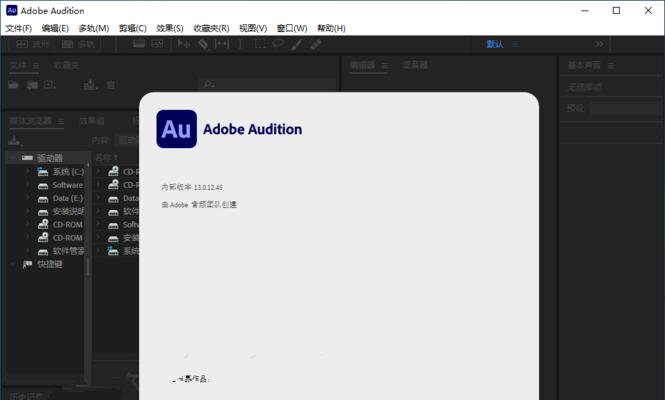The width and height of the screenshot is (665, 400).
Task: Switch to Waveform view button
Action: click(33, 44)
